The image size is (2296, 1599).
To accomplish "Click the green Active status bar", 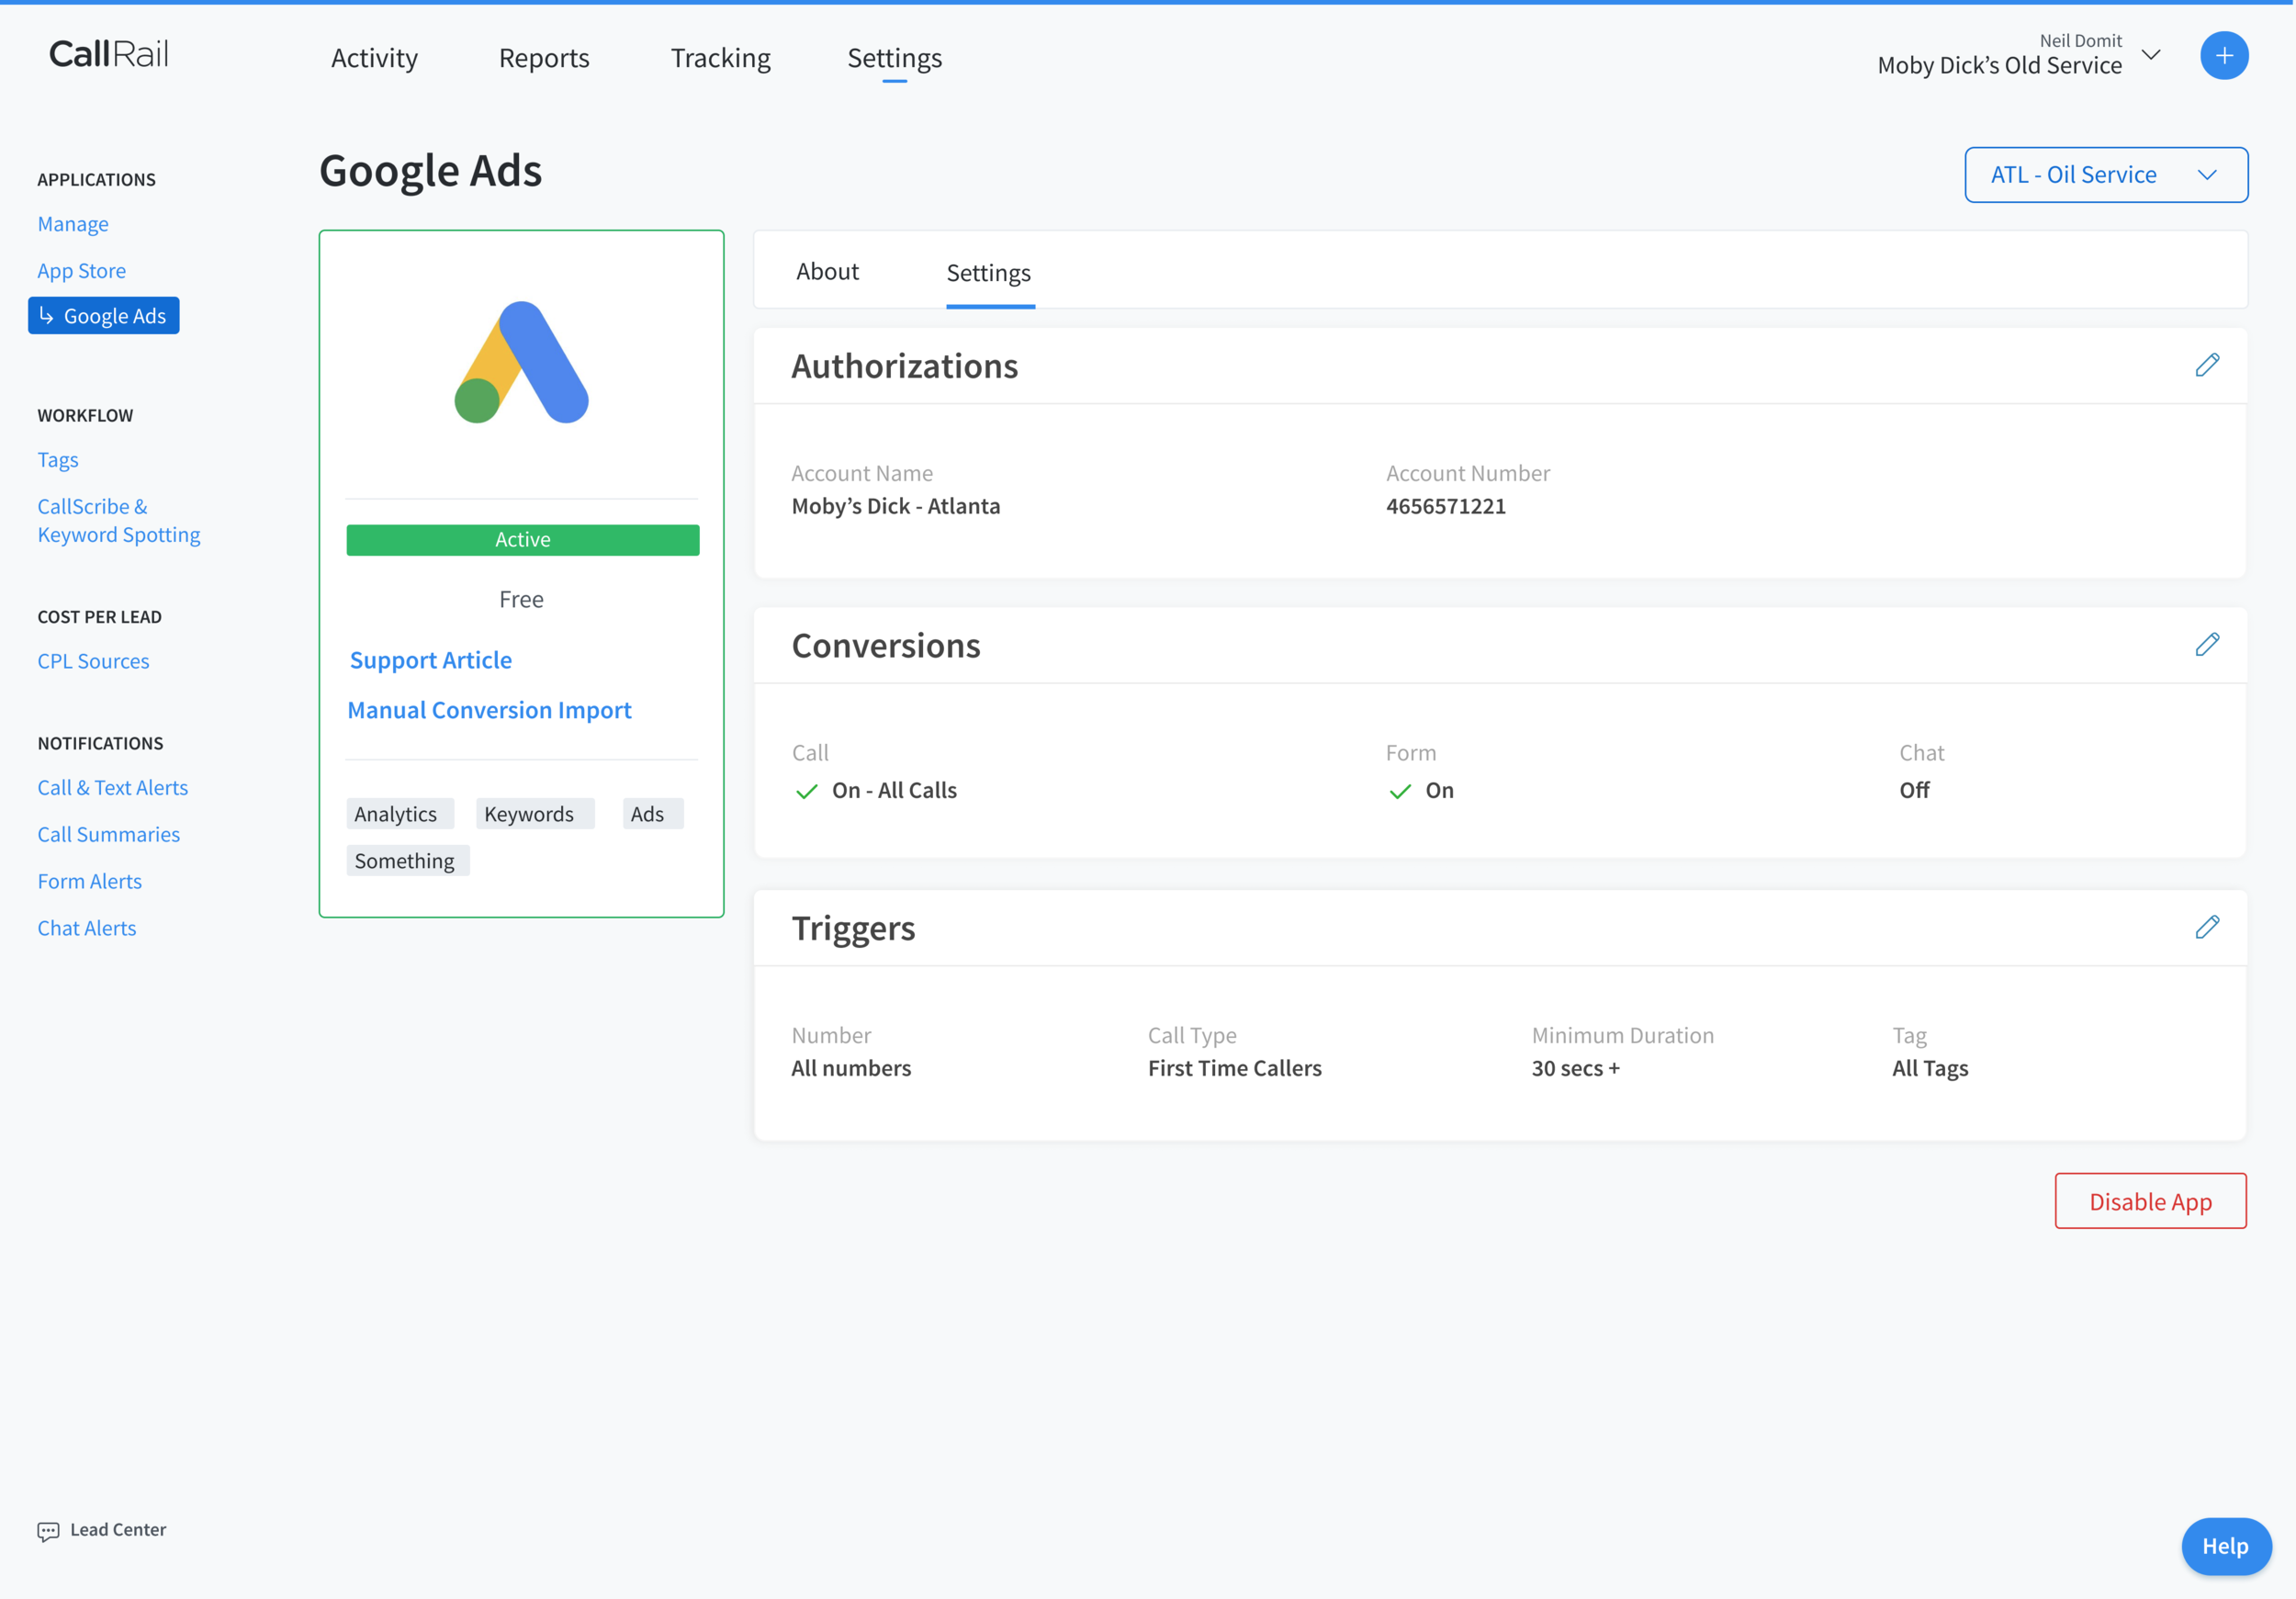I will pyautogui.click(x=522, y=540).
